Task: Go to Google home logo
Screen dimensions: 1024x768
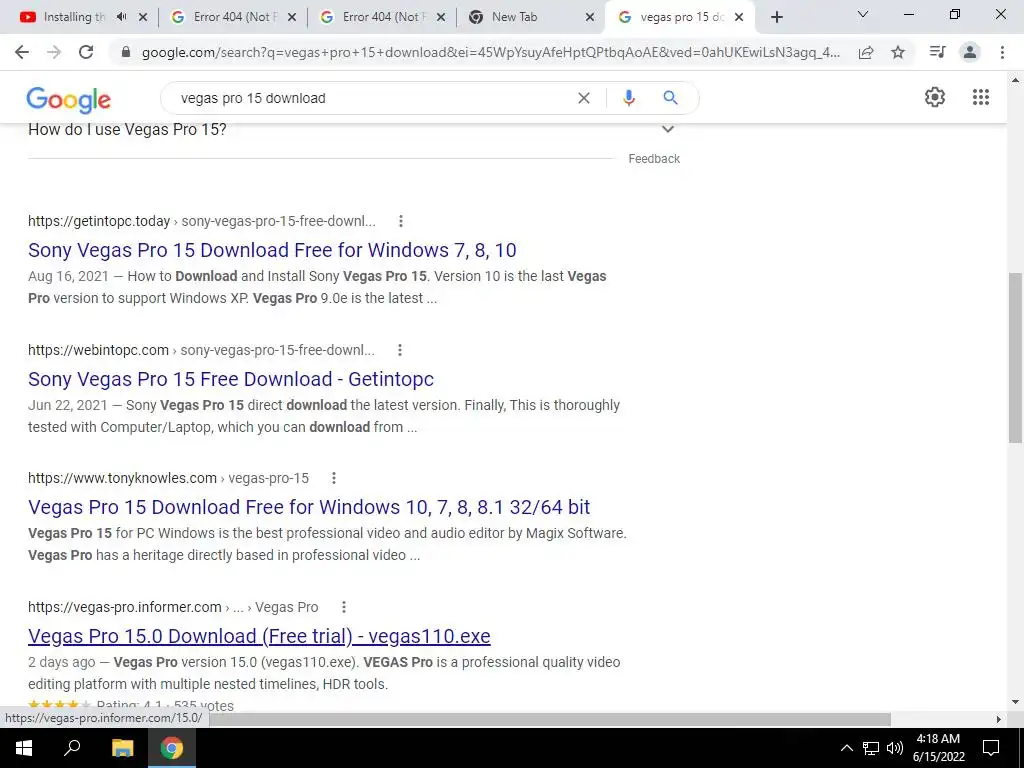Action: [69, 100]
